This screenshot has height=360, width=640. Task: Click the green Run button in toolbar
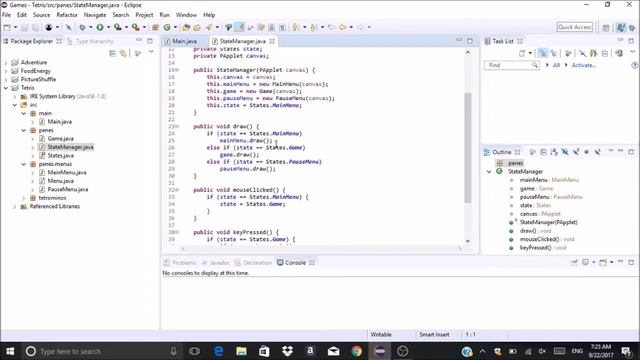coord(100,27)
